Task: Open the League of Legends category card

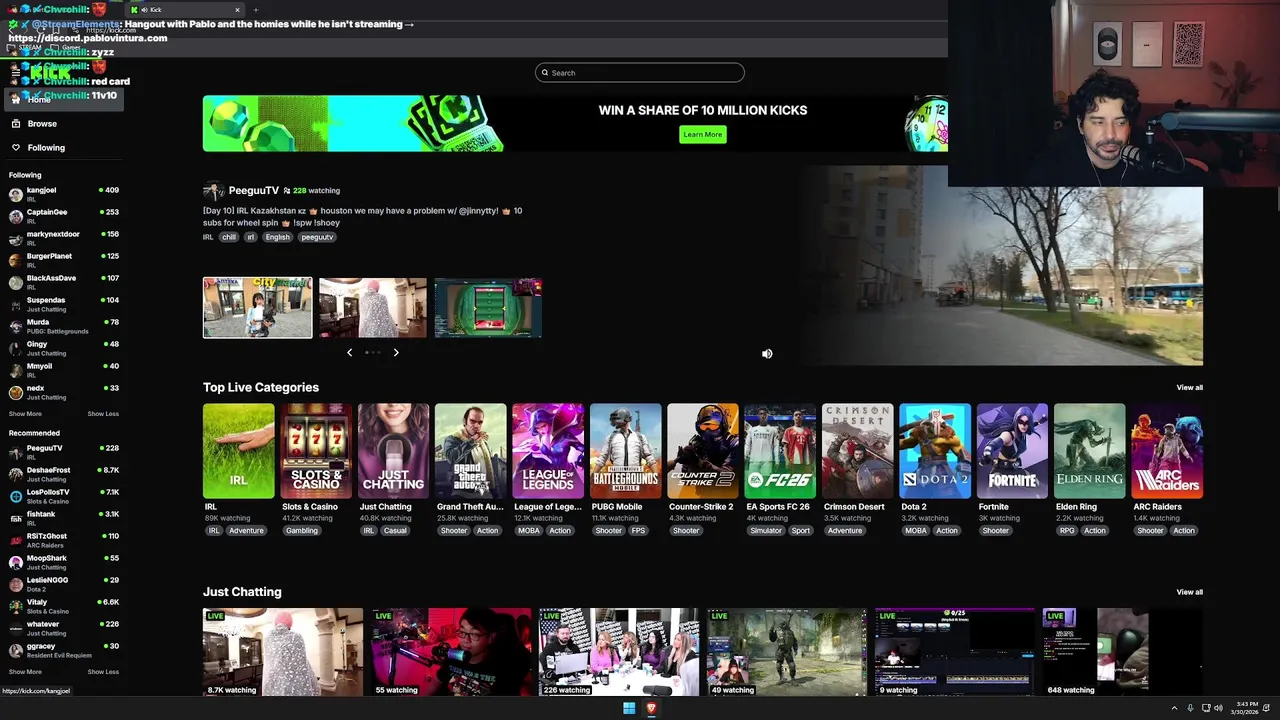Action: click(548, 451)
